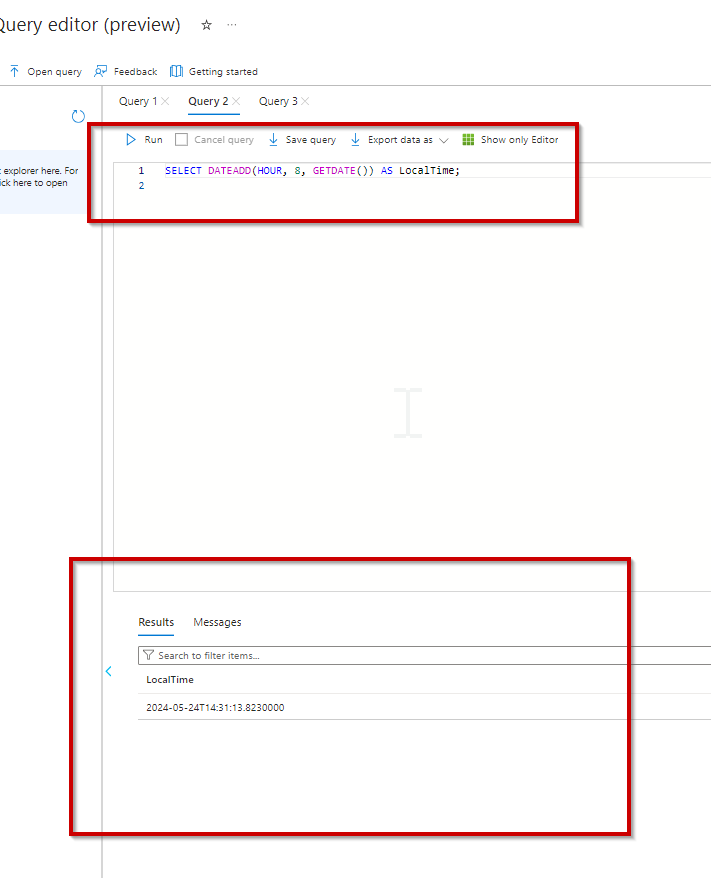Open the Results tab
The height and width of the screenshot is (878, 711).
pyautogui.click(x=156, y=622)
